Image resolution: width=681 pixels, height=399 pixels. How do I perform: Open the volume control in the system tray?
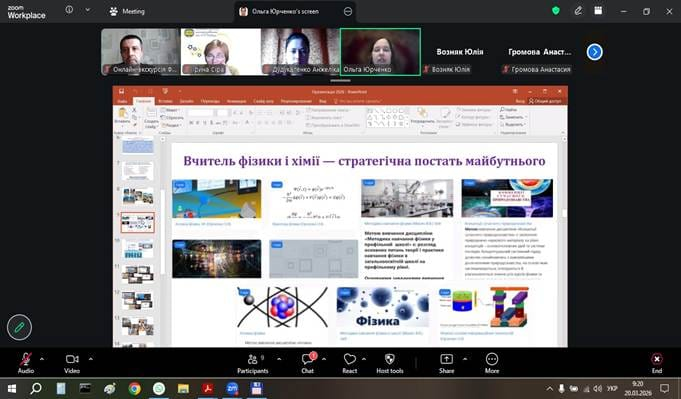pos(598,389)
